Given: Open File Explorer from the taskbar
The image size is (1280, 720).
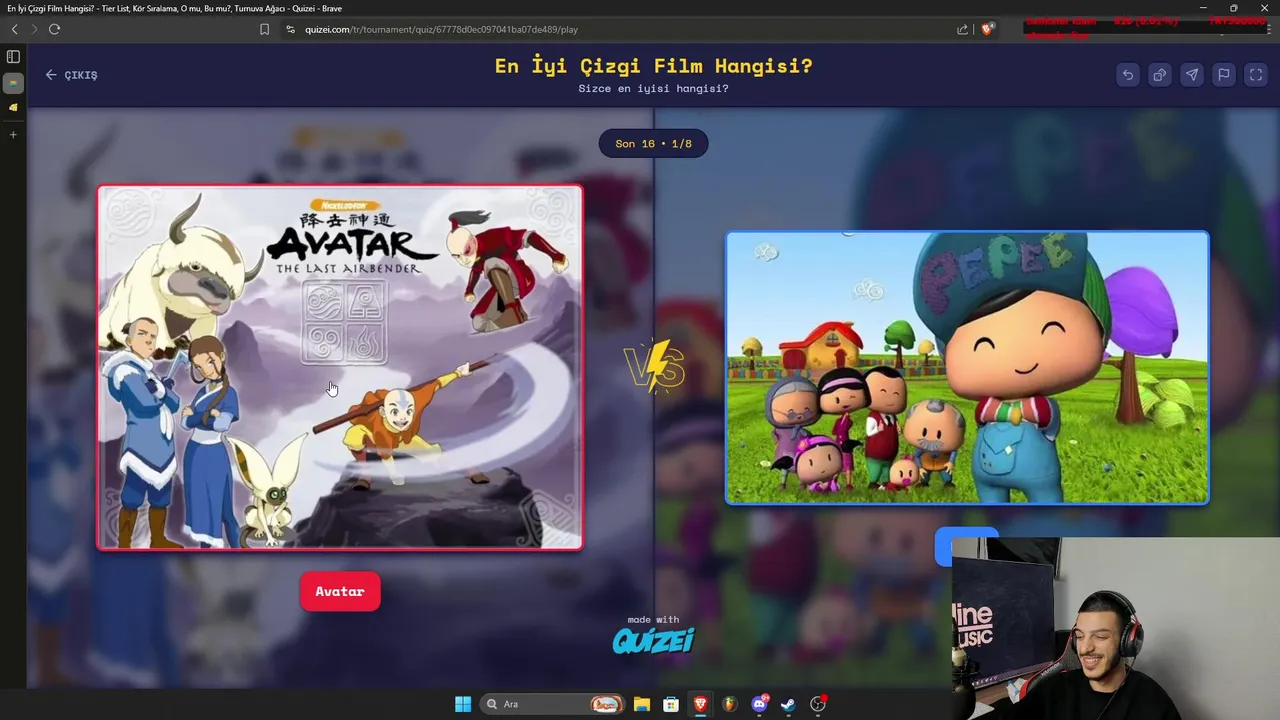Looking at the screenshot, I should (x=642, y=704).
